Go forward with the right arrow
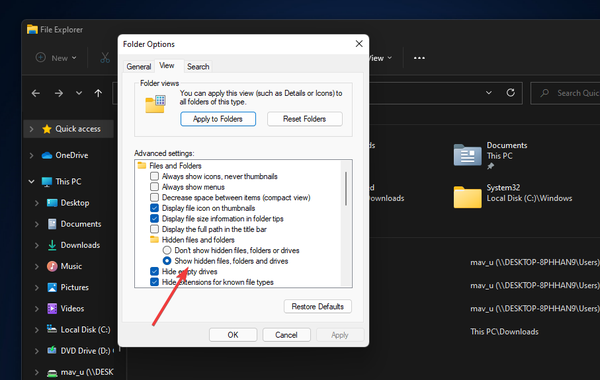This screenshot has height=380, width=600. [59, 93]
